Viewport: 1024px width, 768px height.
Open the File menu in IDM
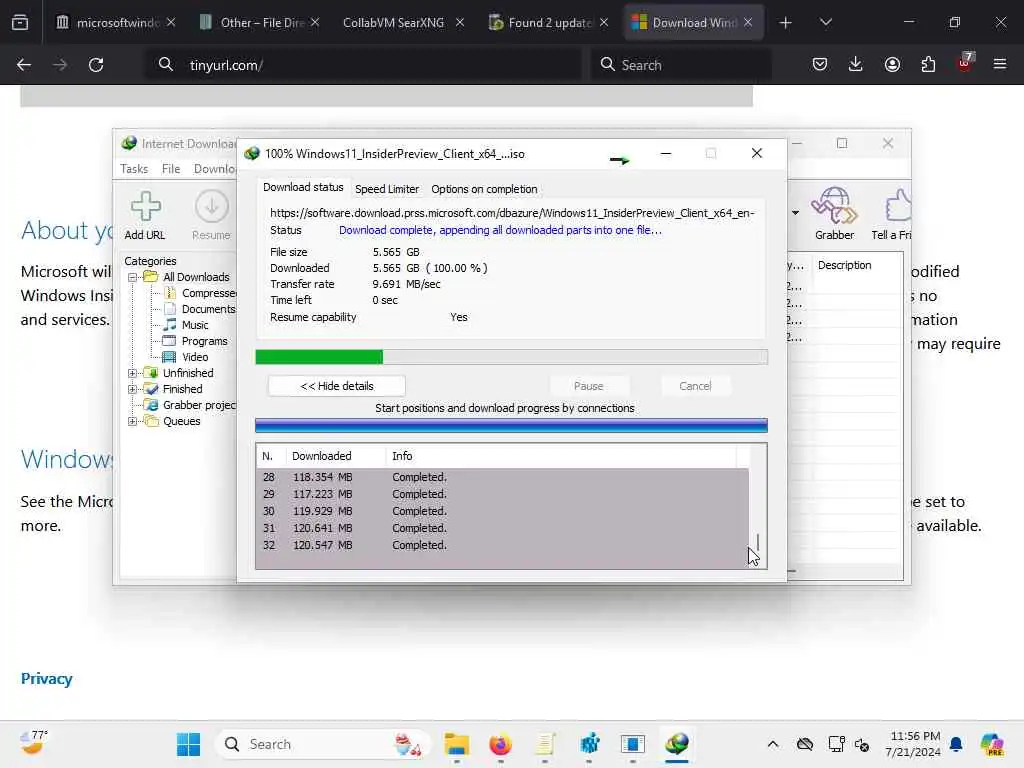click(x=170, y=168)
